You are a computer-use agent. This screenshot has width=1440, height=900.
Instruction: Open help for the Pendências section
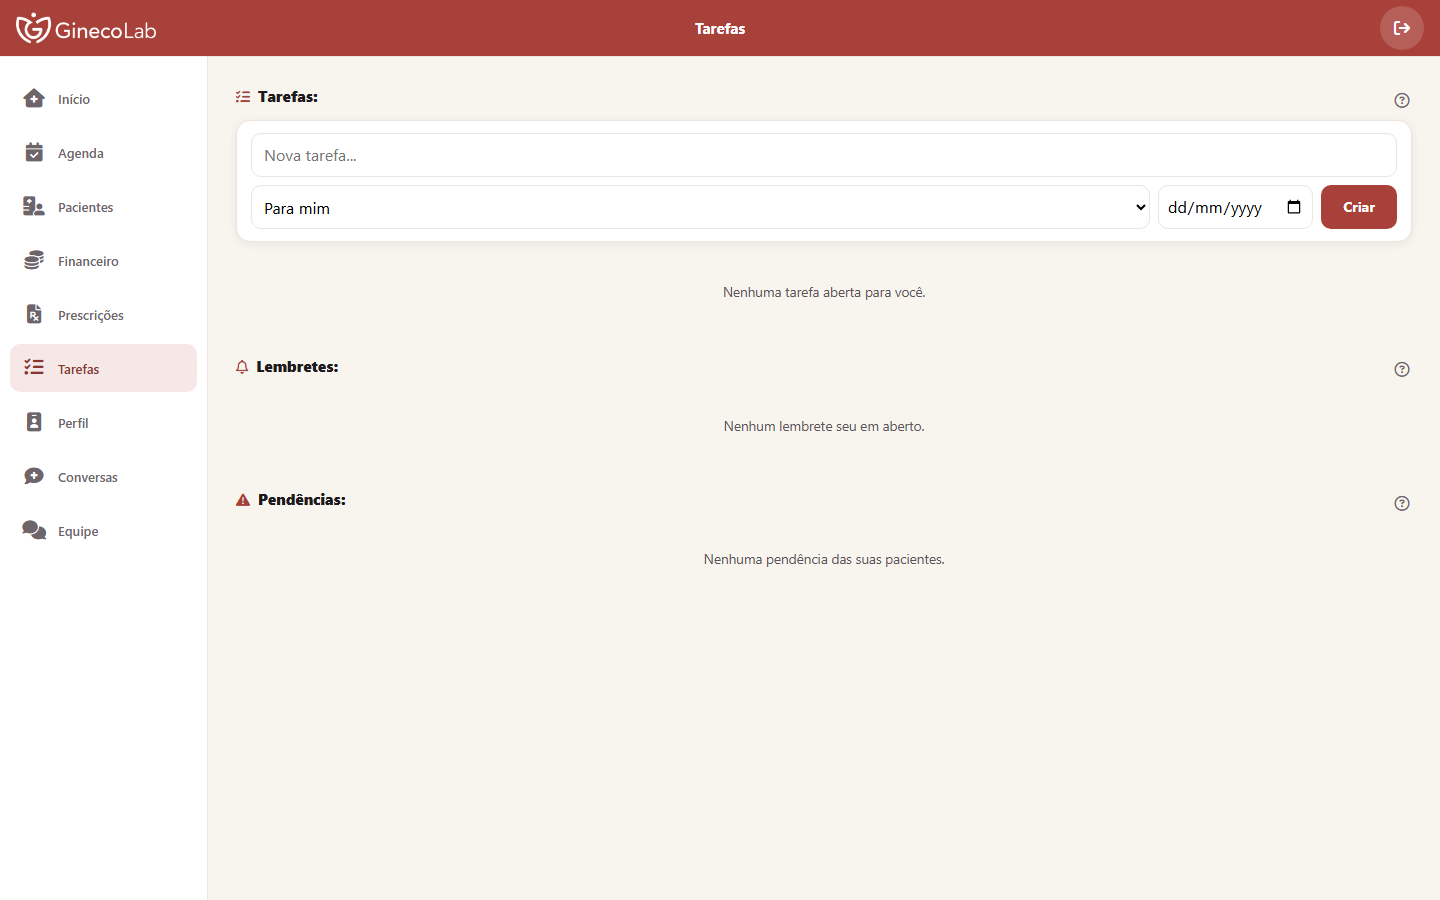[1402, 503]
